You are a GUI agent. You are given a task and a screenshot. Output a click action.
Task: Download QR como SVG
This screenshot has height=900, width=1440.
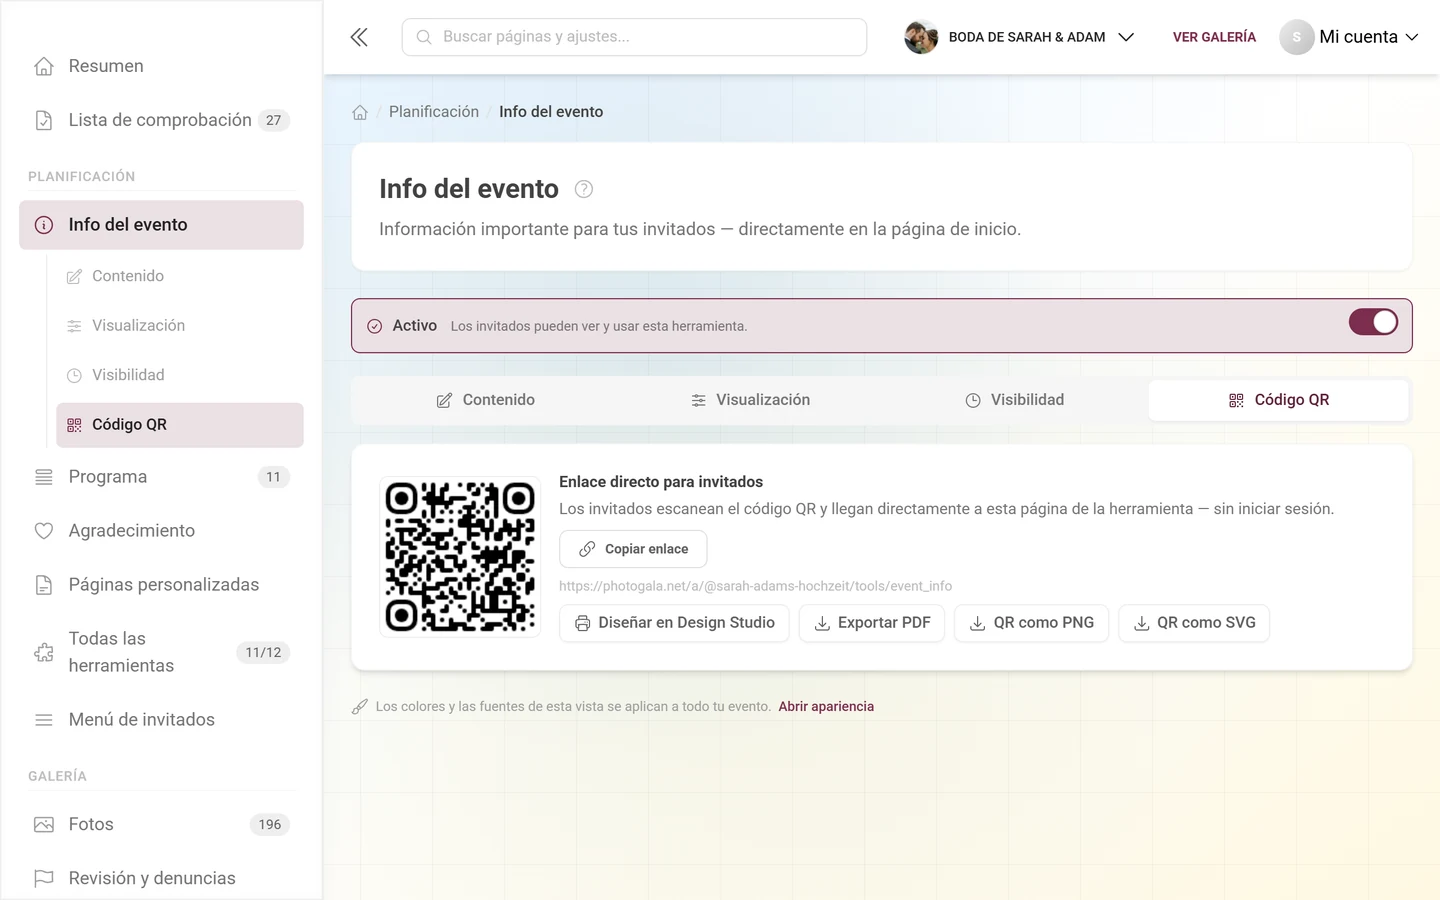pyautogui.click(x=1194, y=623)
